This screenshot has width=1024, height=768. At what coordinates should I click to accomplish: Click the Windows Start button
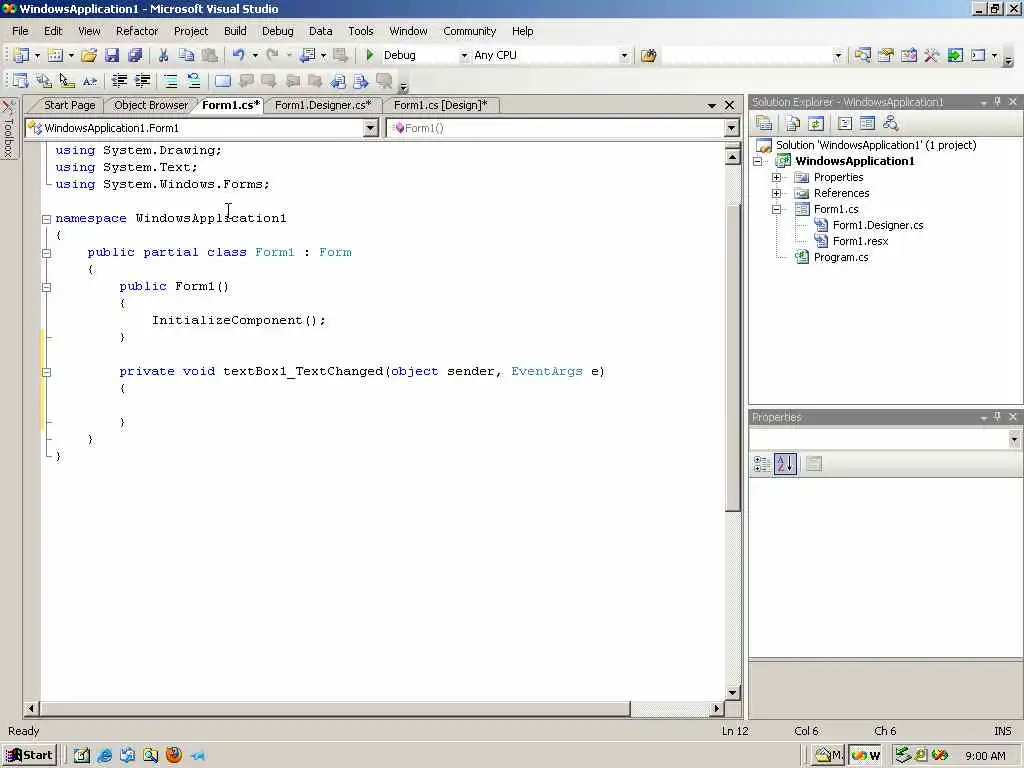pos(29,756)
